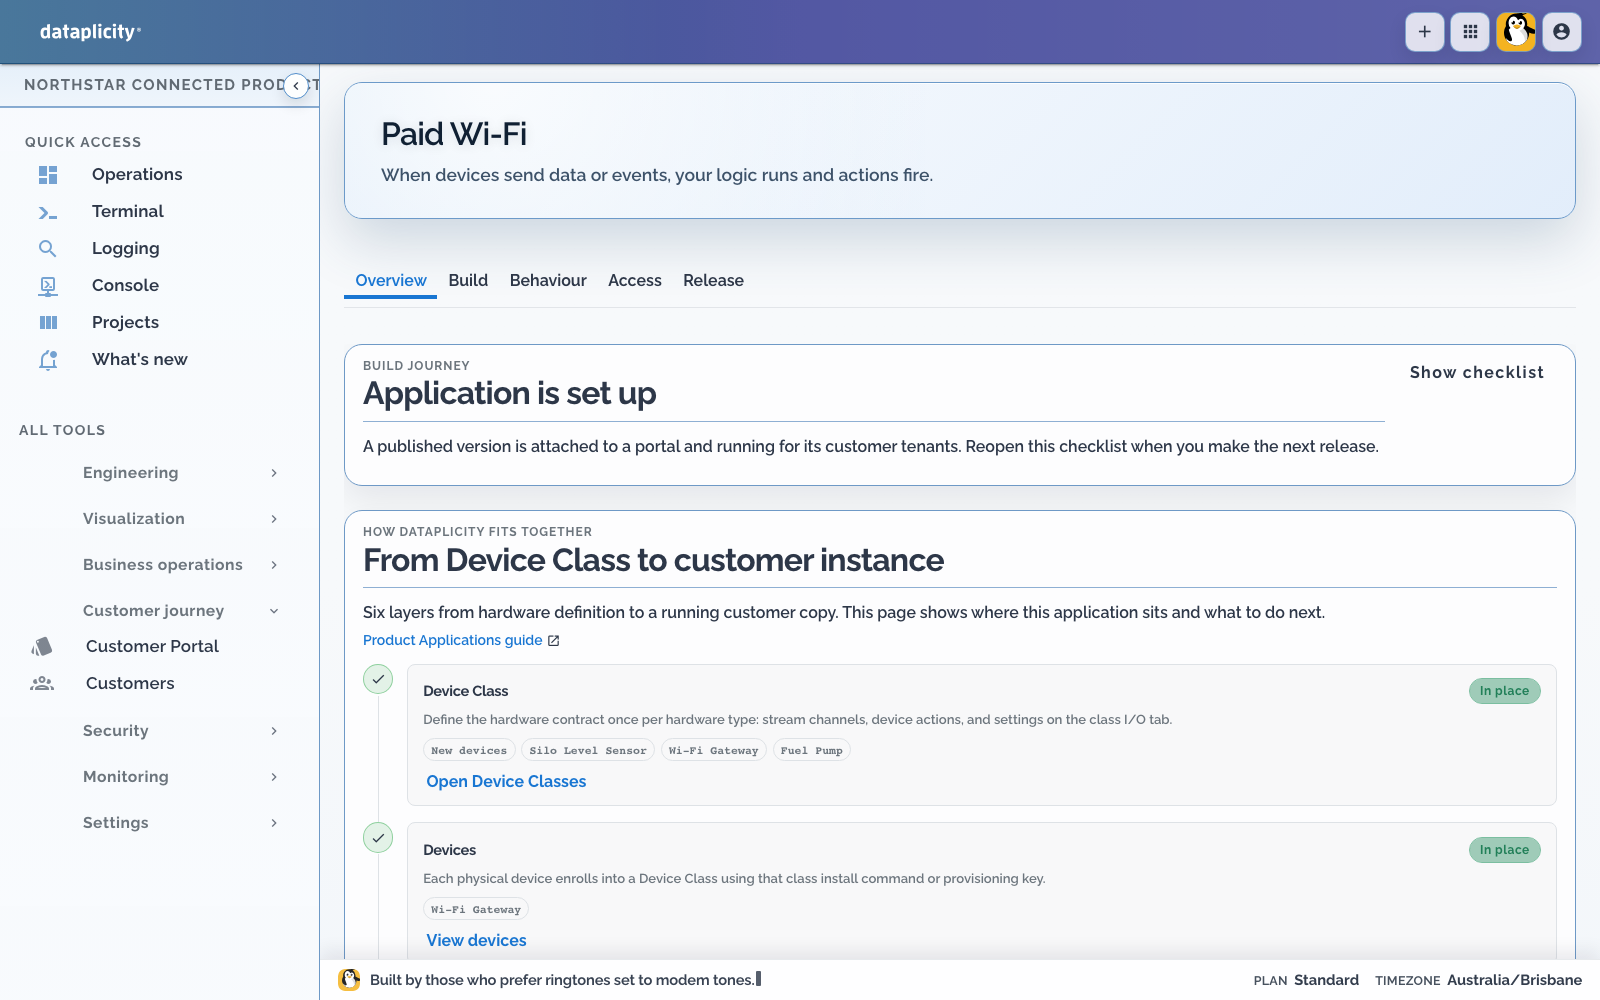Viewport: 1600px width, 1000px height.
Task: Click the Terminal prompt icon
Action: (x=48, y=212)
